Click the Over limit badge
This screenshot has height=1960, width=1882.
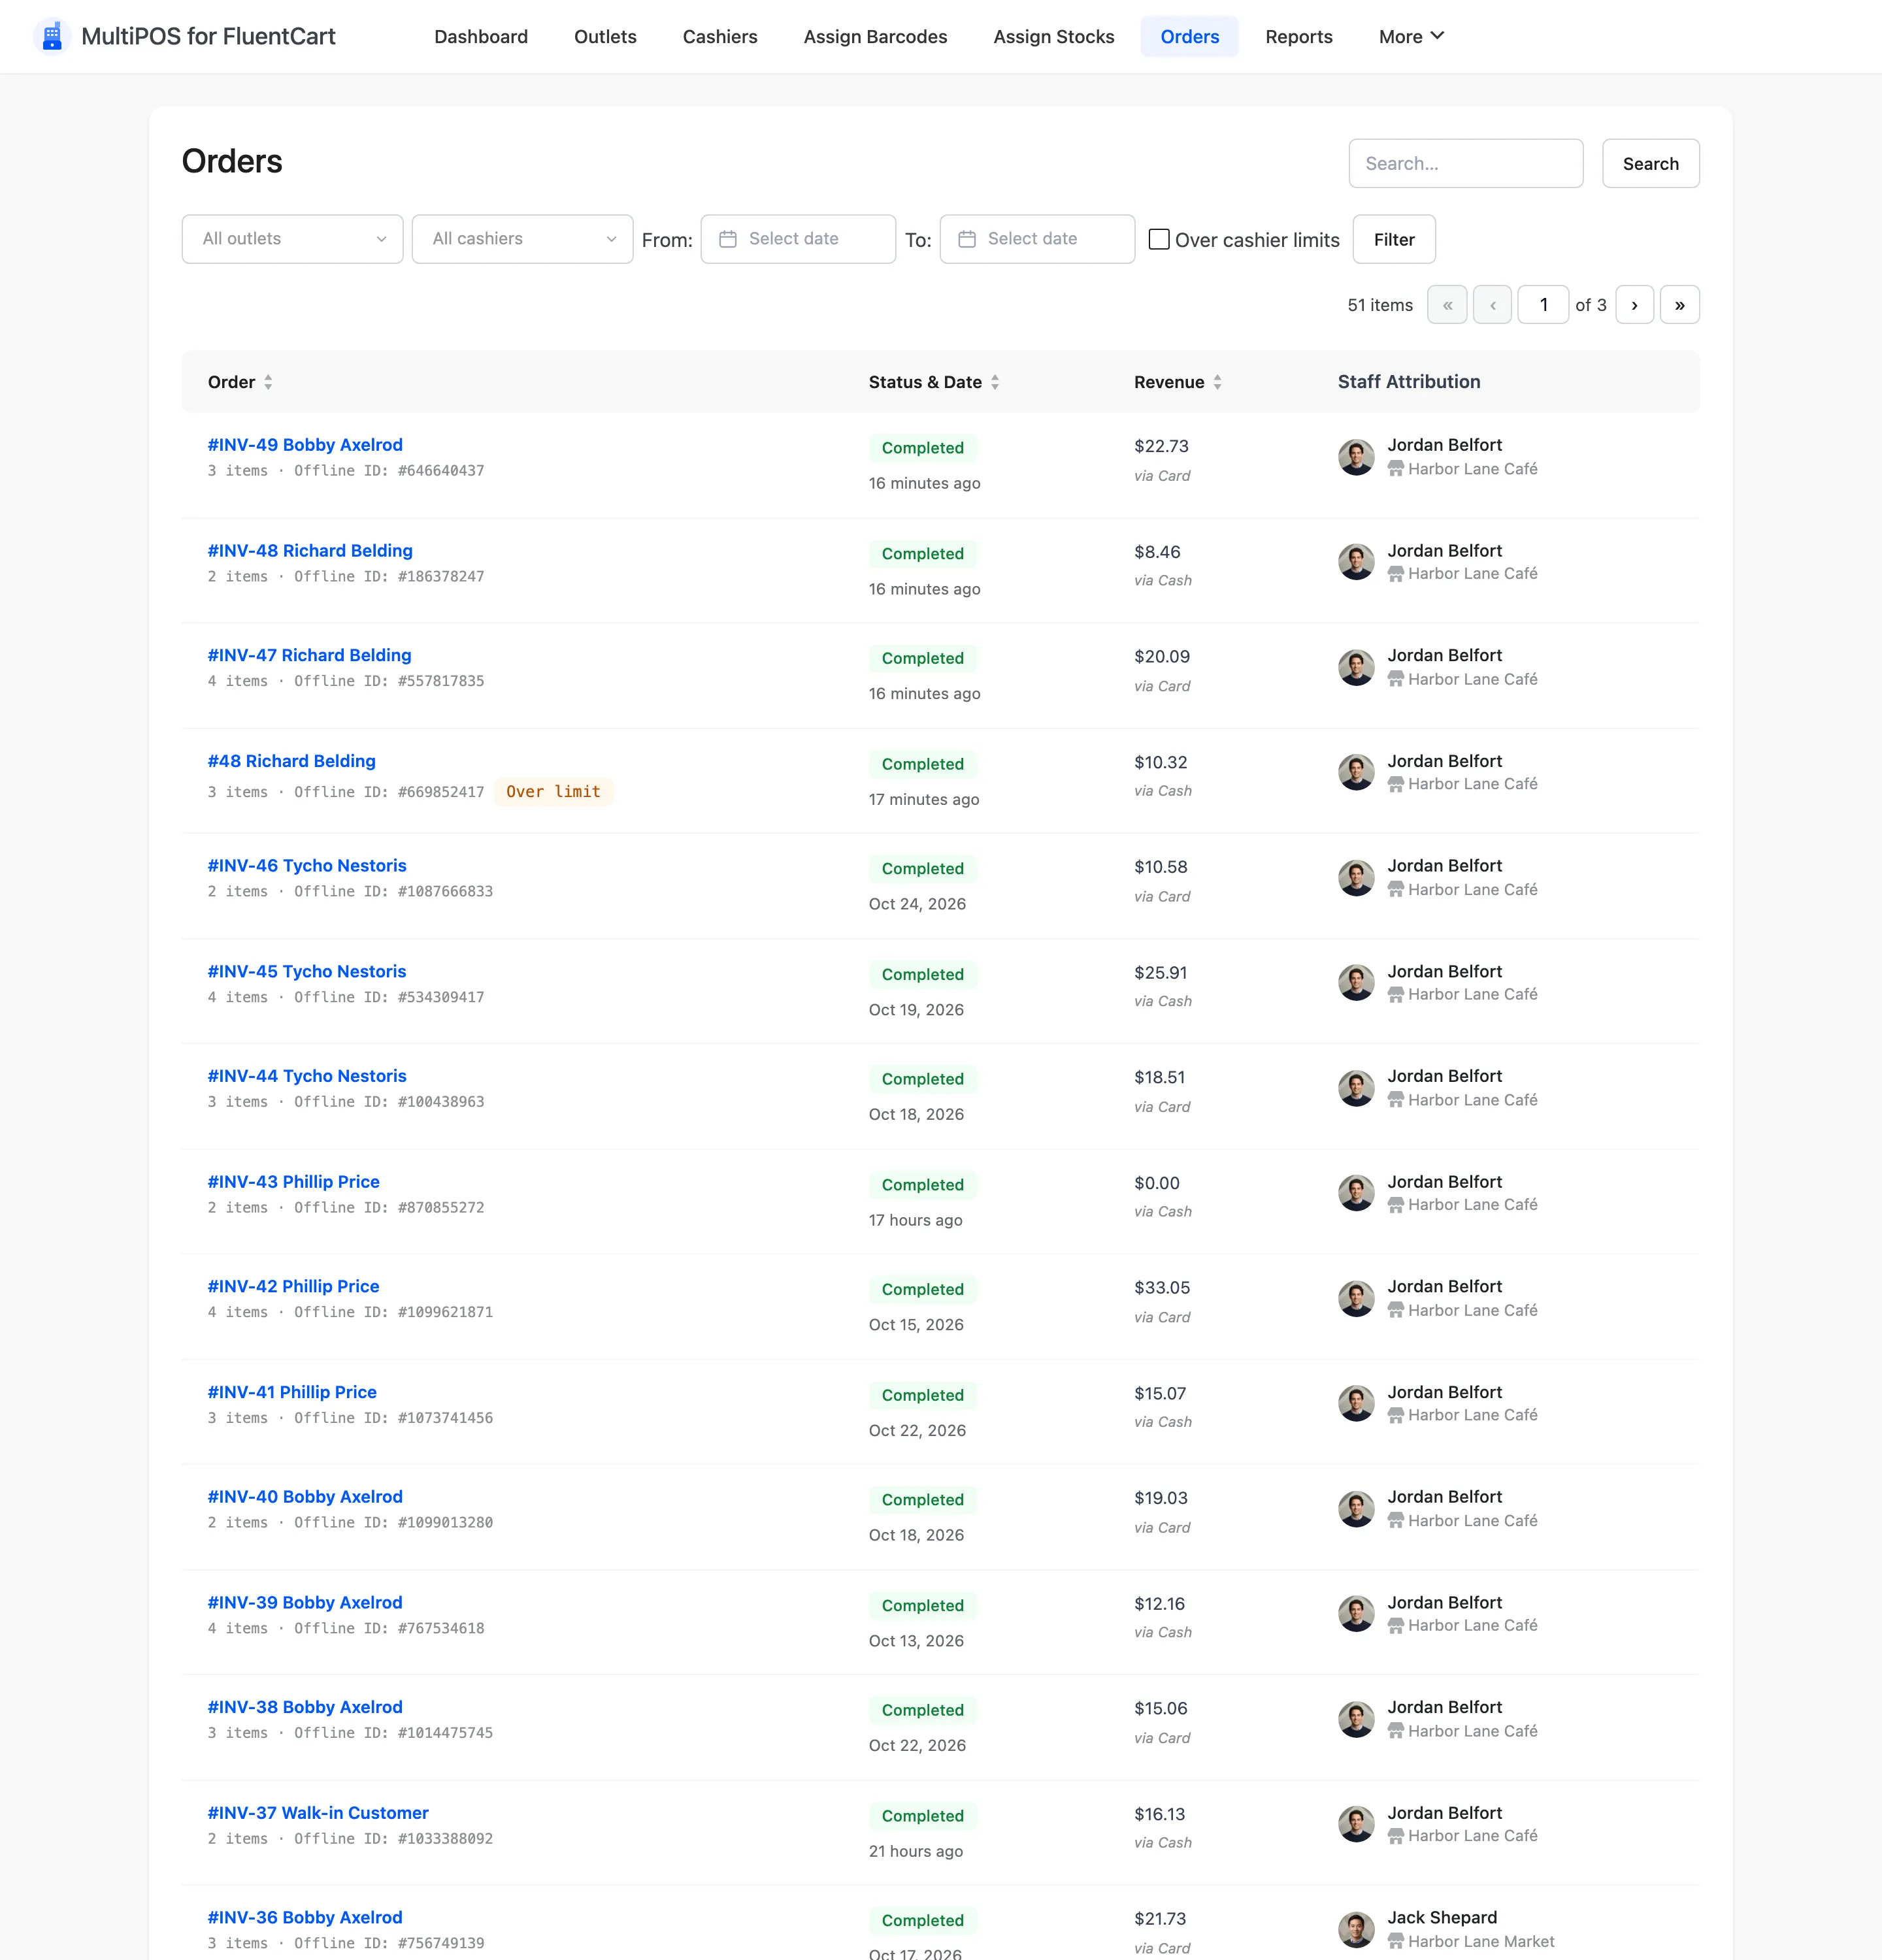553,792
